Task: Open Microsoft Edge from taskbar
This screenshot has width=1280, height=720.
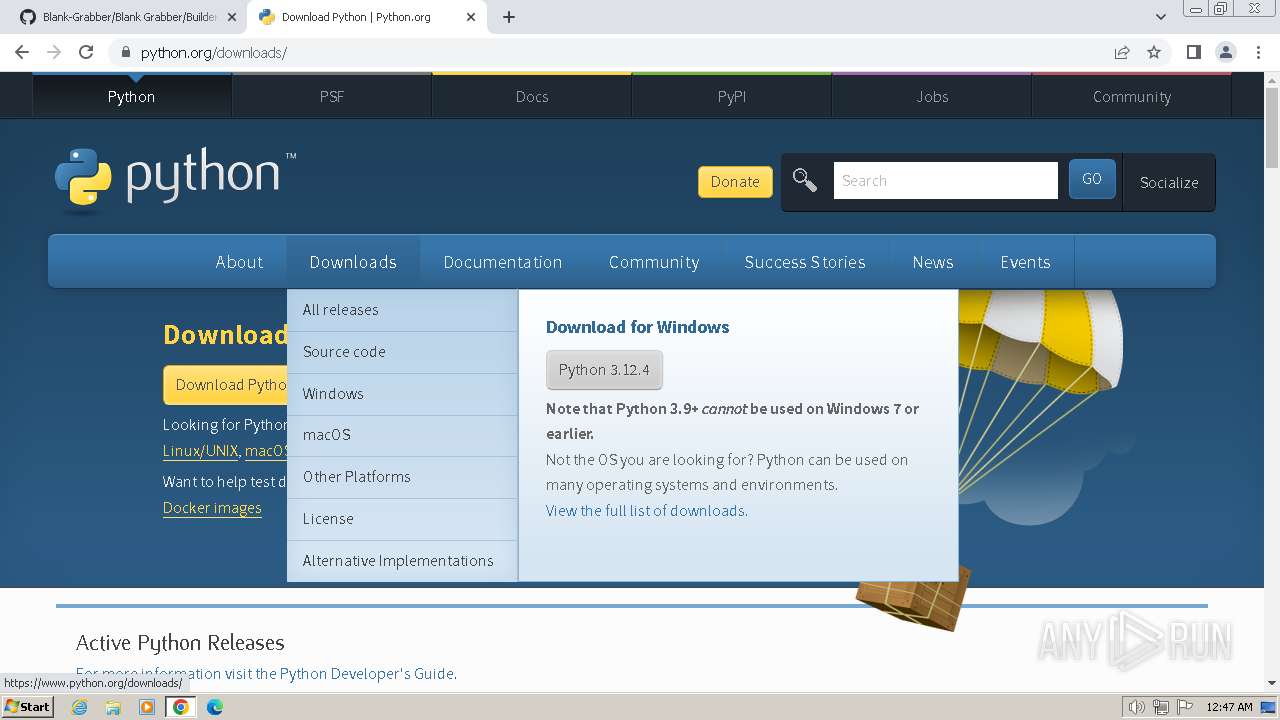Action: (215, 707)
